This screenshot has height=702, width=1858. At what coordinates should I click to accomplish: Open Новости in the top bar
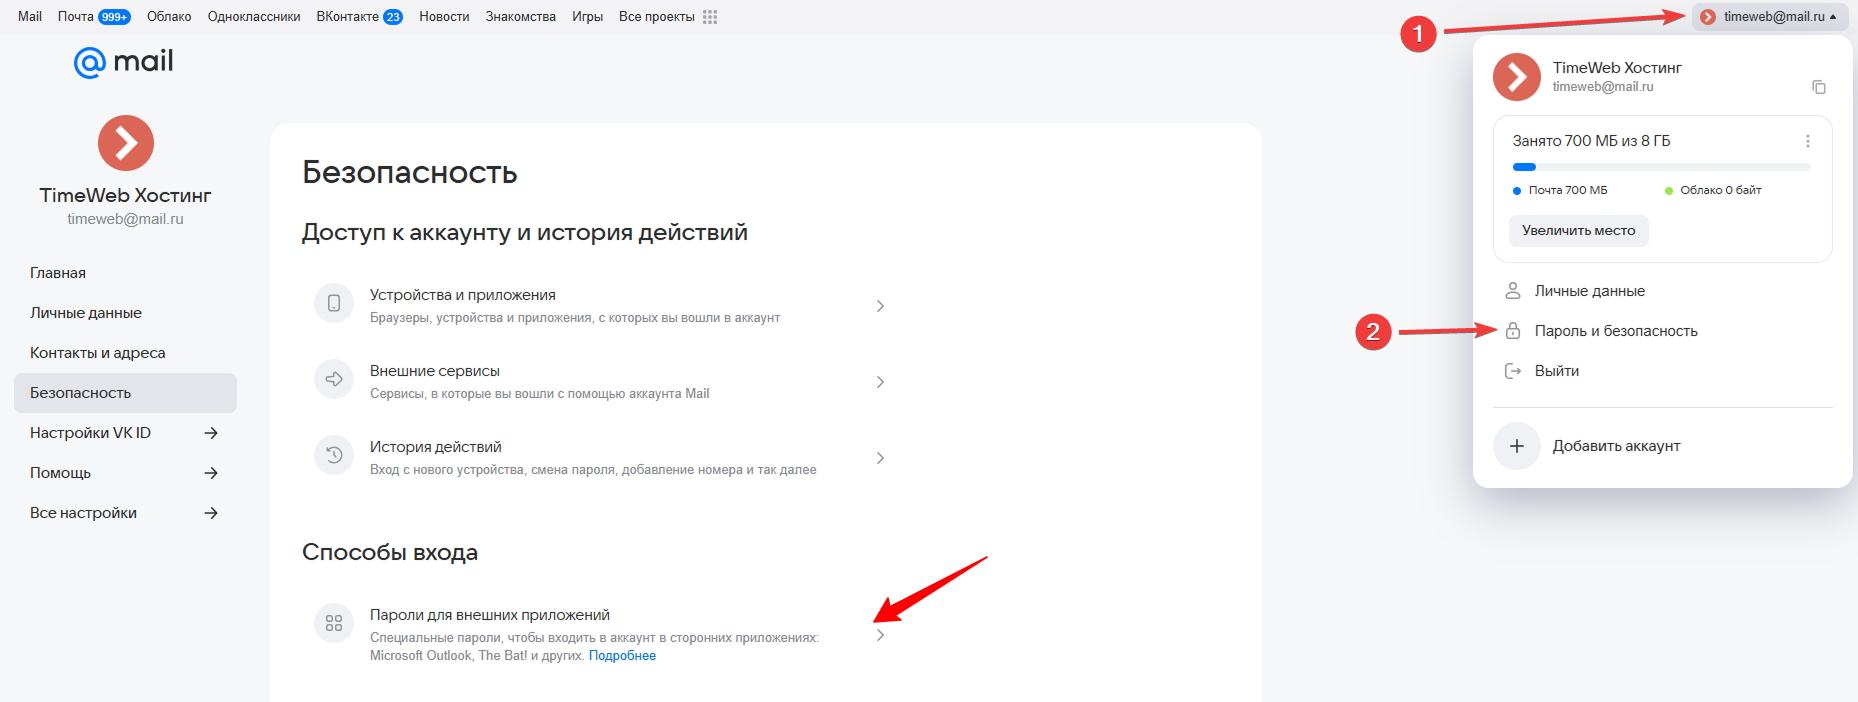pyautogui.click(x=444, y=17)
